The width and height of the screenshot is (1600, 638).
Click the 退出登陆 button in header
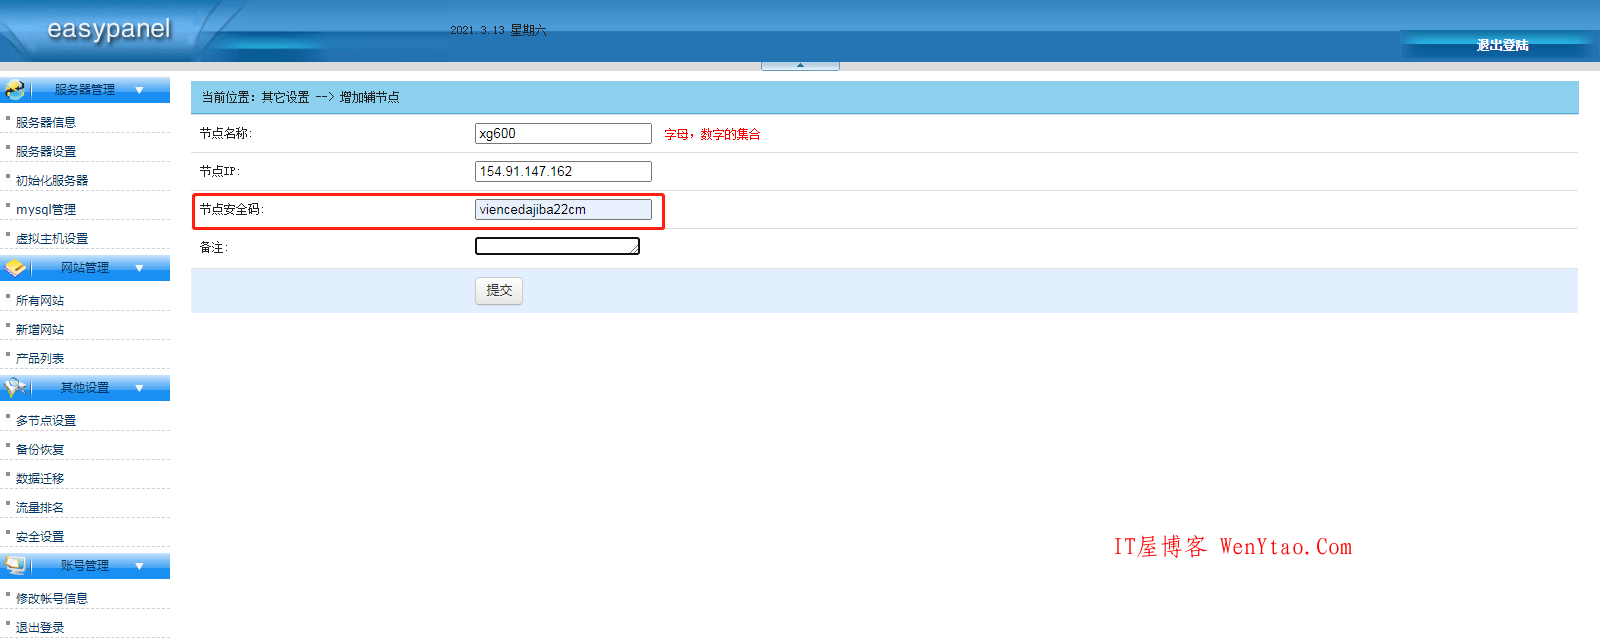point(1502,45)
